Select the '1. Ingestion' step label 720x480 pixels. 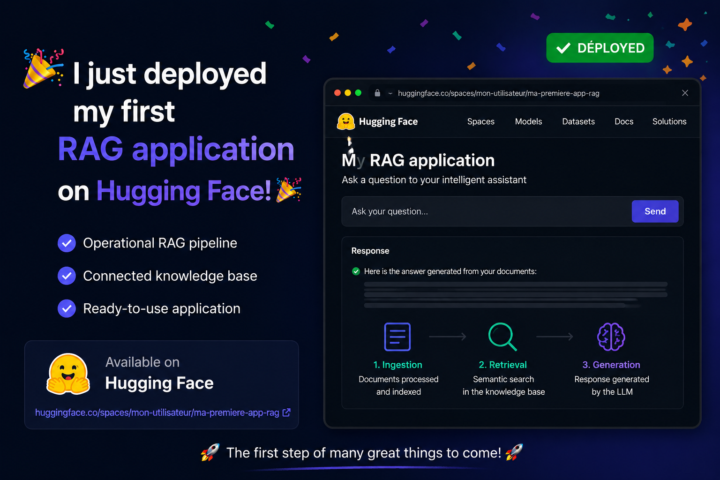click(x=398, y=365)
